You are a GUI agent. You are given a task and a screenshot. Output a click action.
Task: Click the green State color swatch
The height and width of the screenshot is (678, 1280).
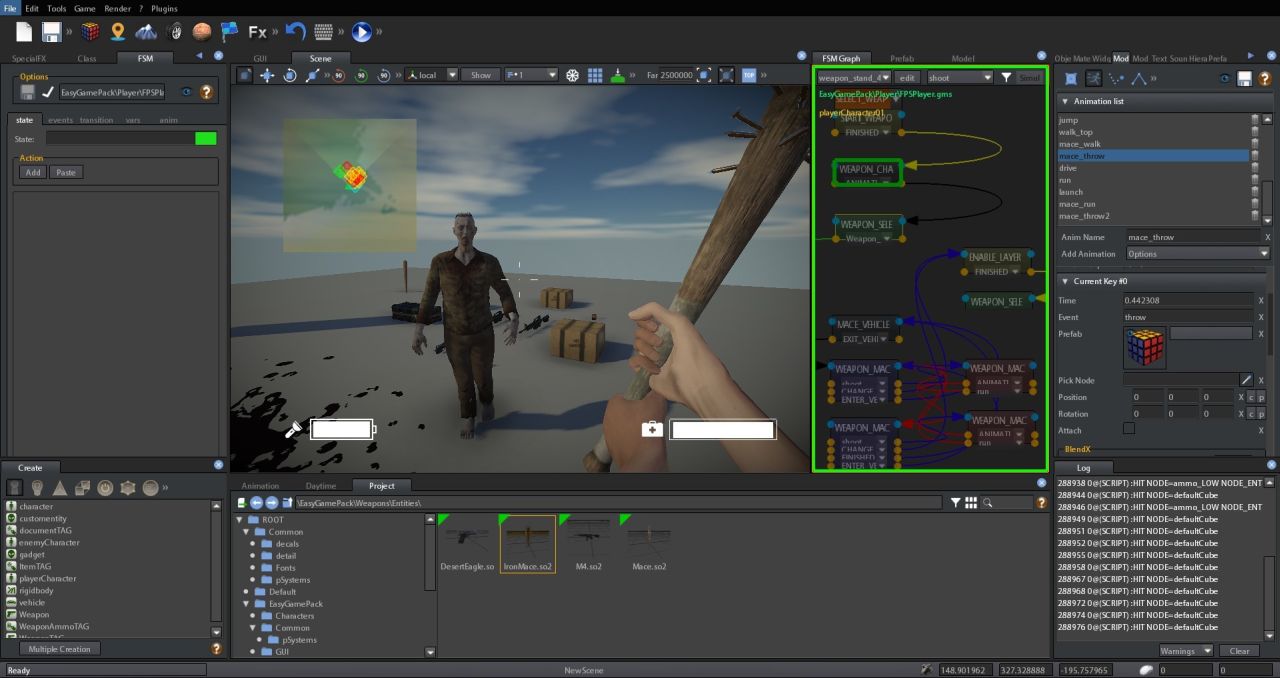point(206,139)
